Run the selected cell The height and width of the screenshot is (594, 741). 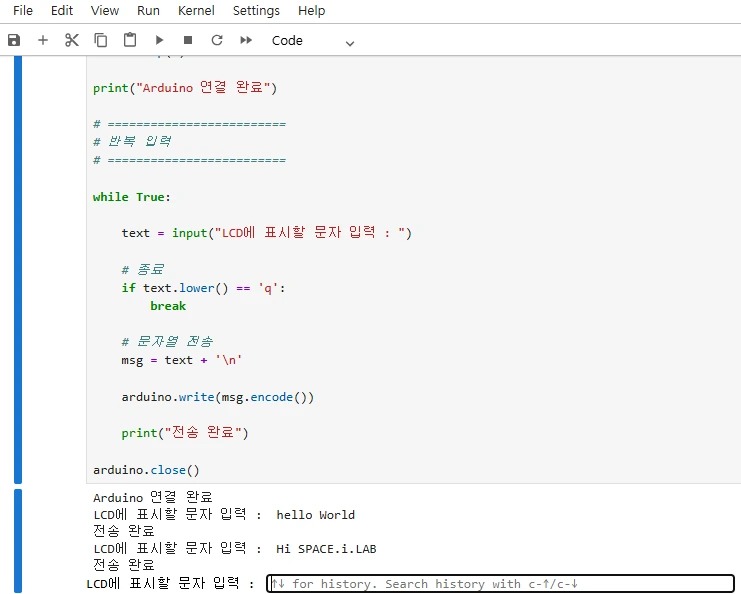pos(159,40)
